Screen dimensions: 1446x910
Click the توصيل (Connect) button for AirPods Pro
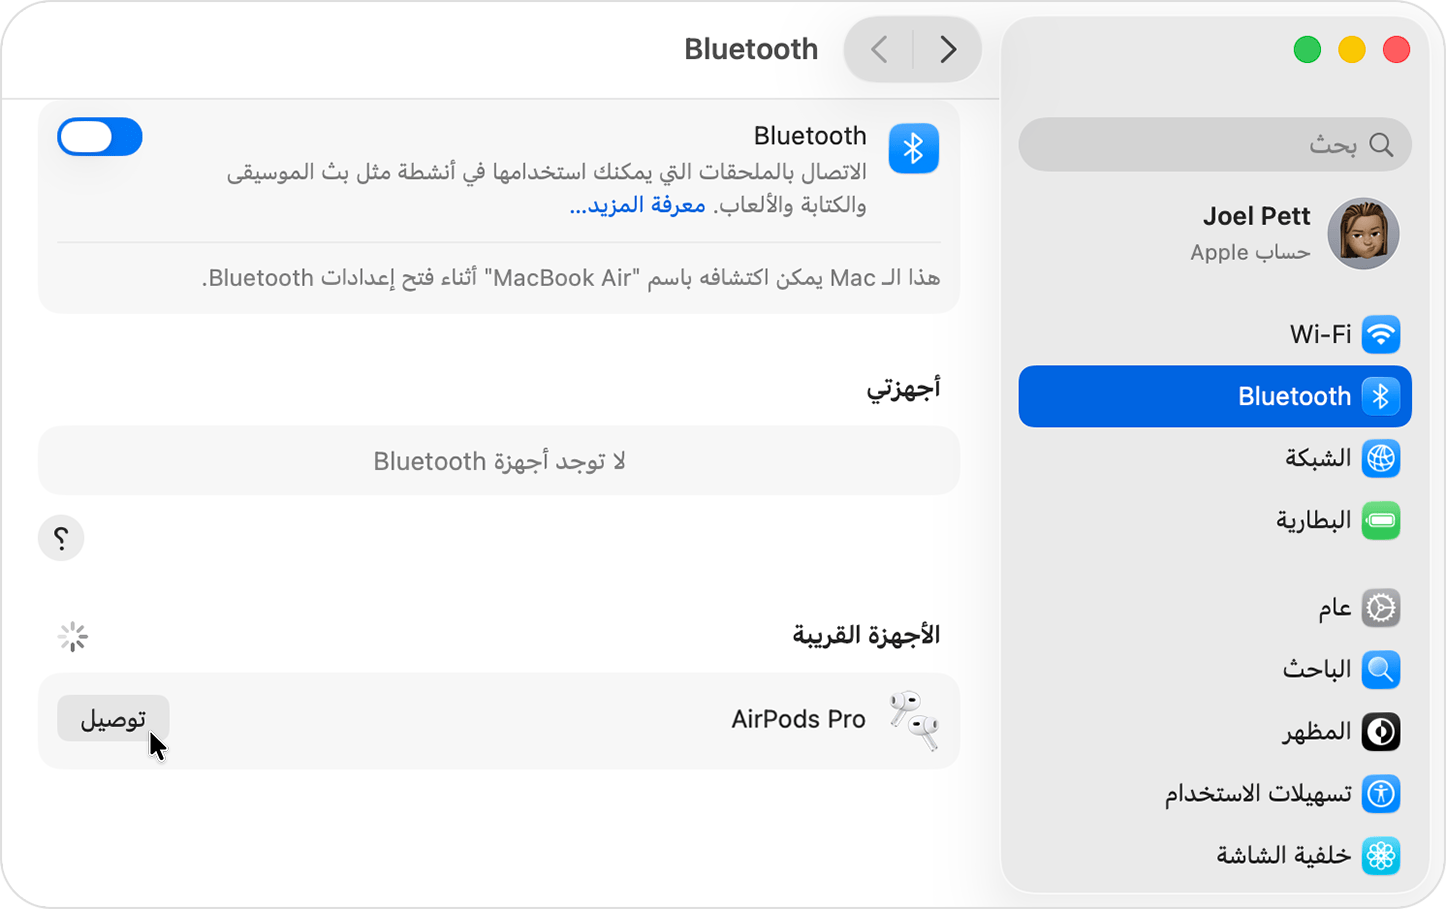pyautogui.click(x=113, y=718)
